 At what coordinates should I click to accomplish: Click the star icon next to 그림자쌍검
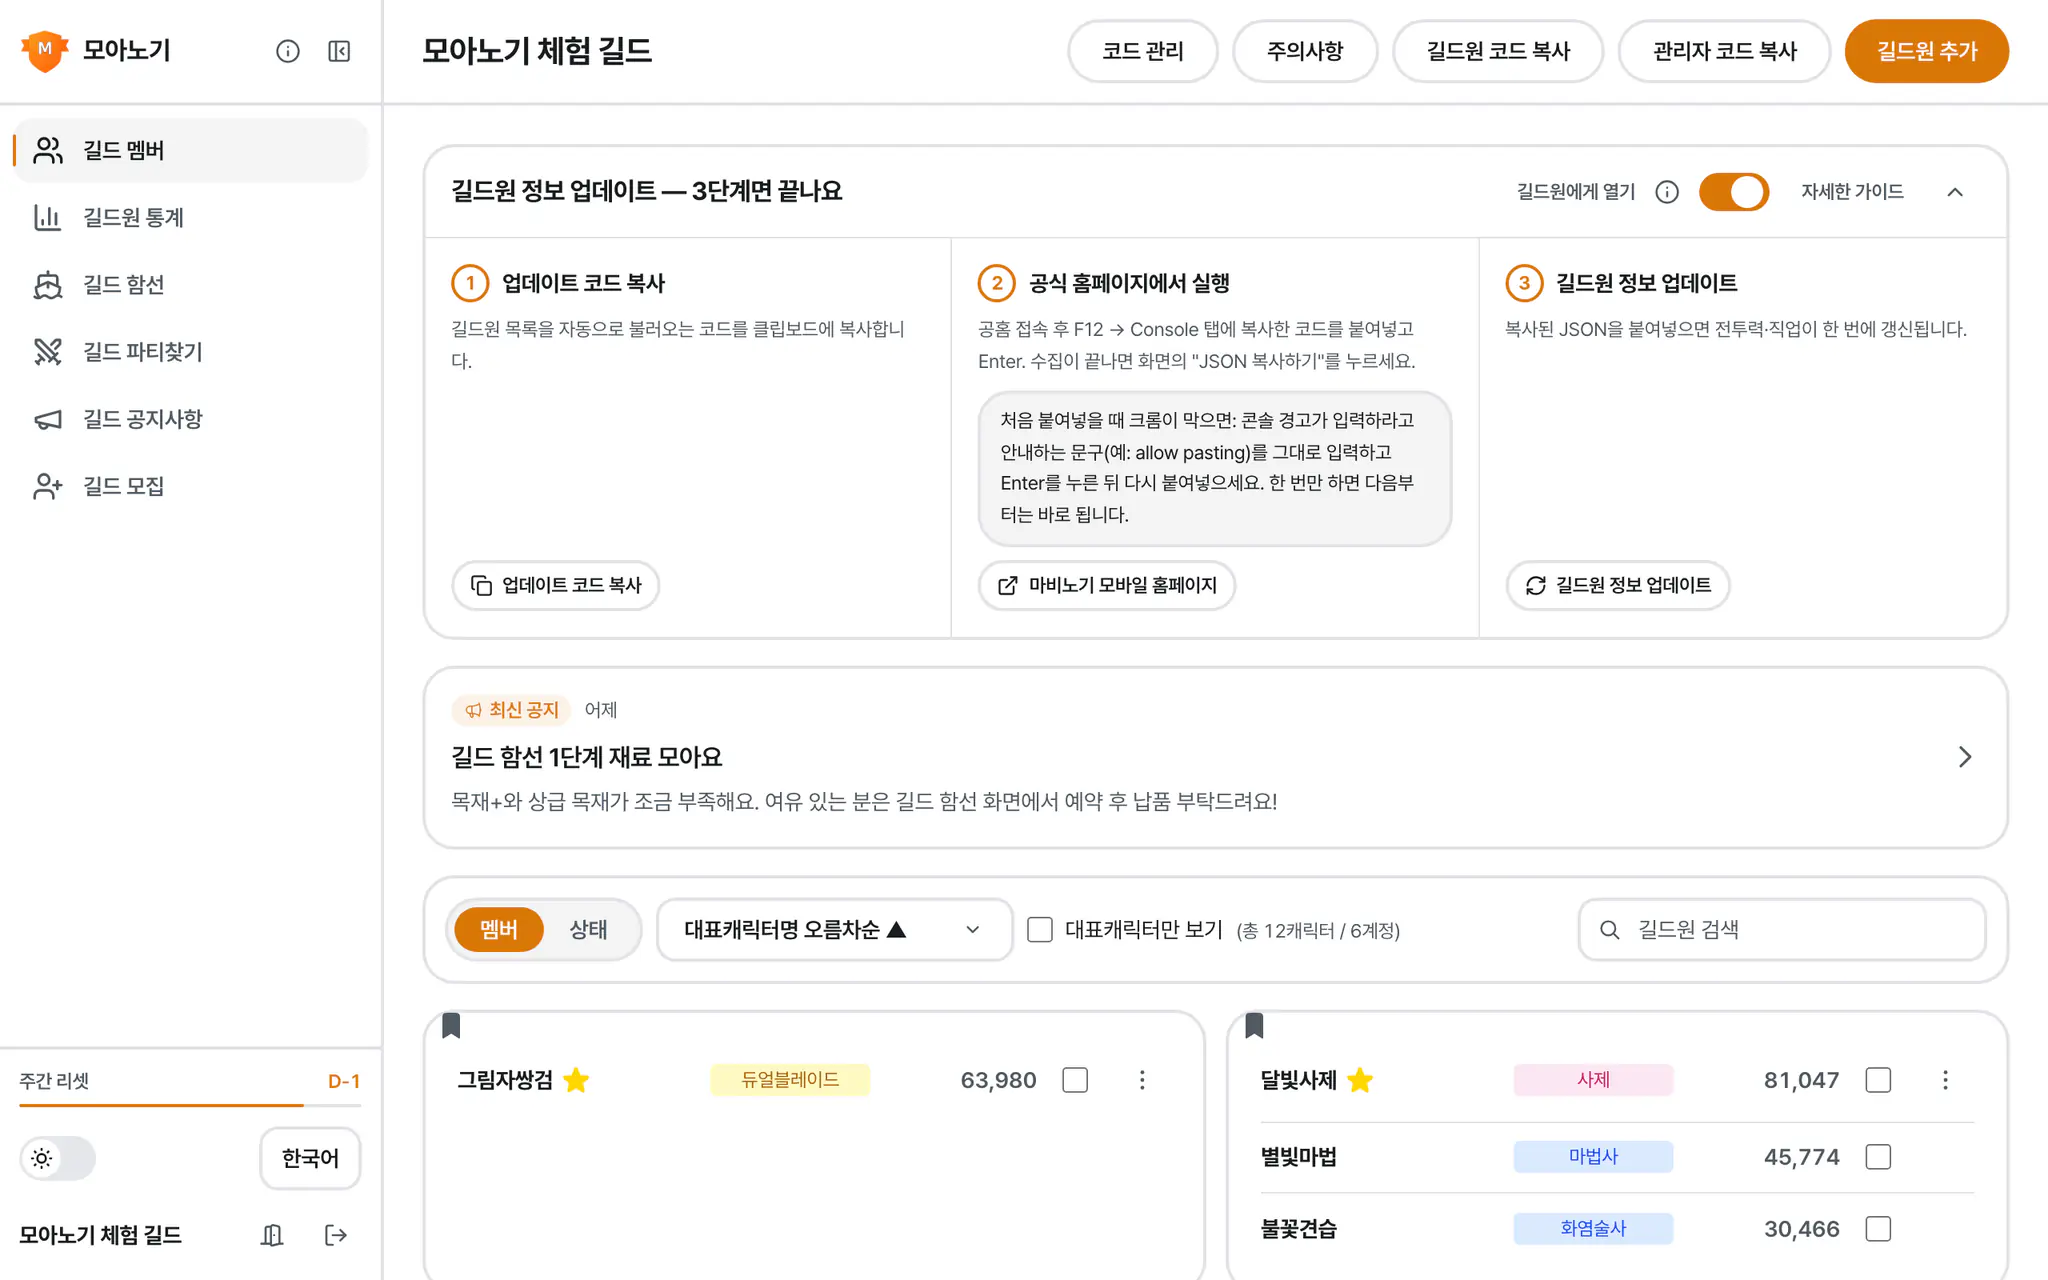(576, 1080)
